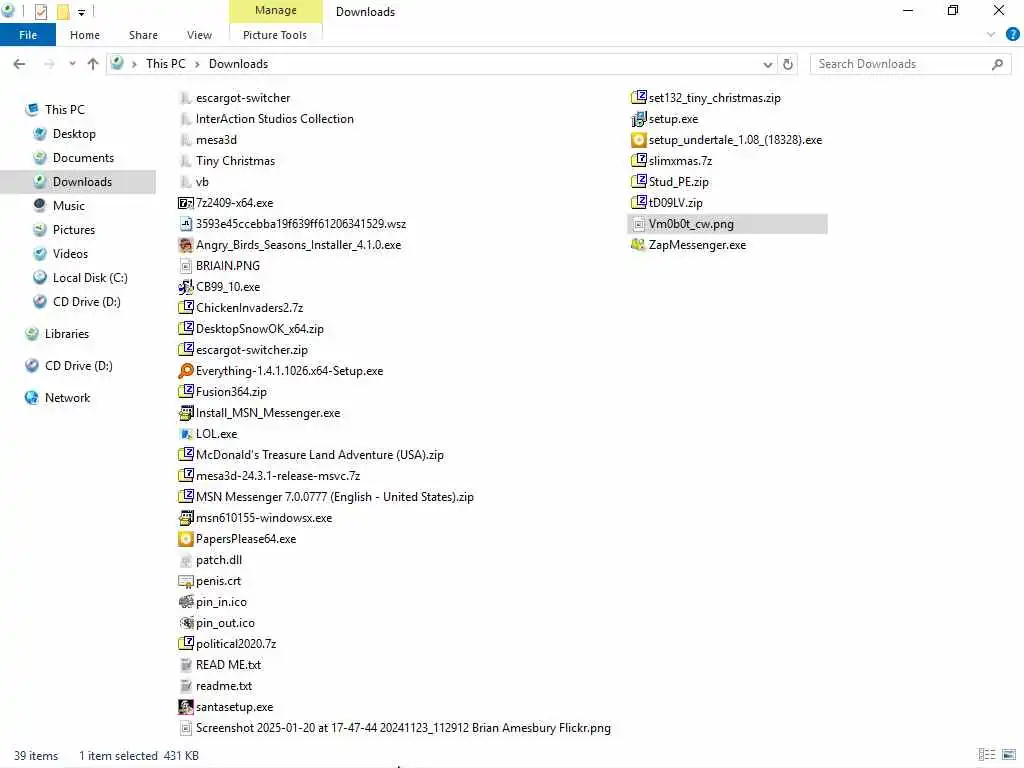Click the pin_in.ico file icon

click(185, 601)
